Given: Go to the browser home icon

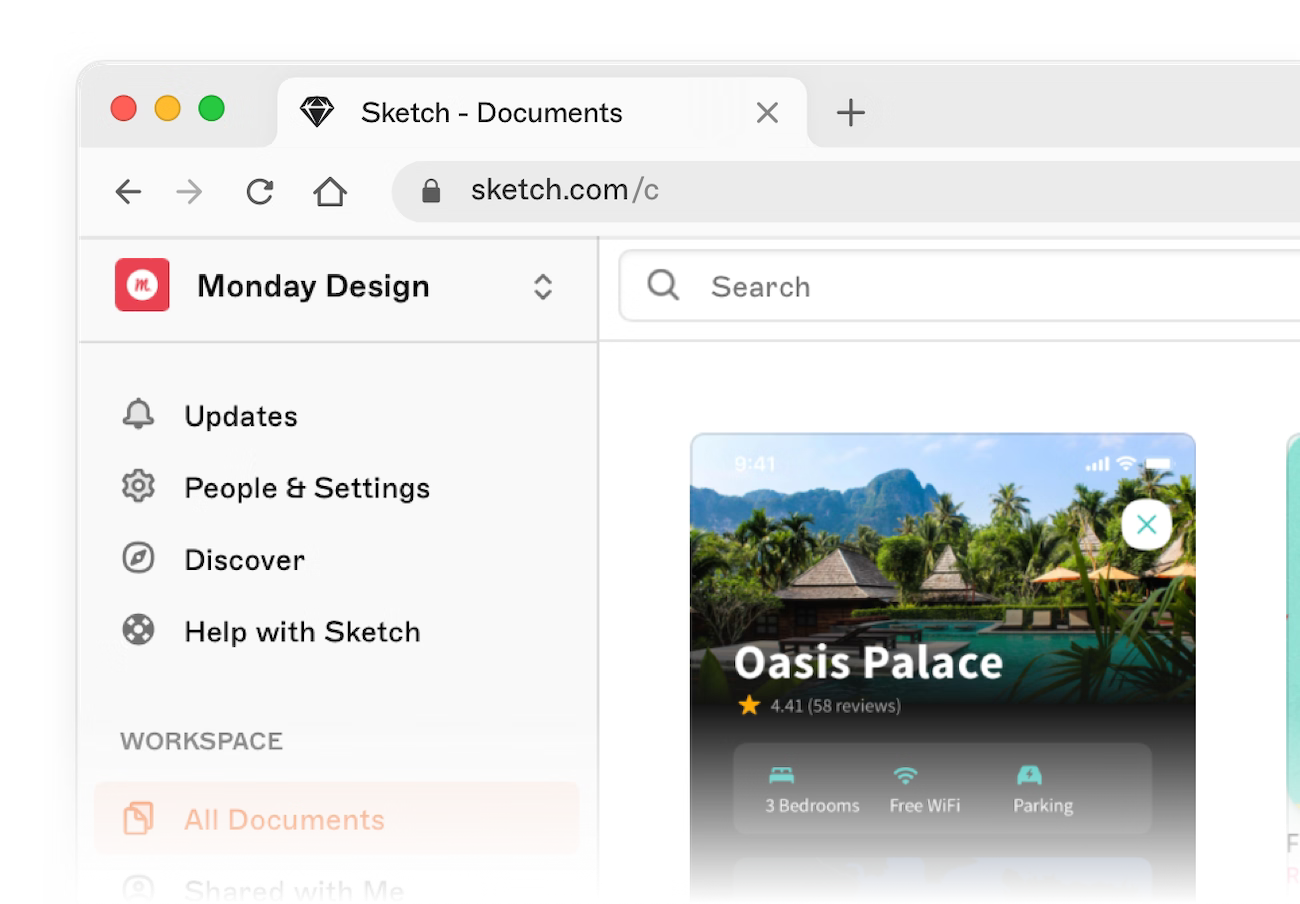Looking at the screenshot, I should (330, 191).
